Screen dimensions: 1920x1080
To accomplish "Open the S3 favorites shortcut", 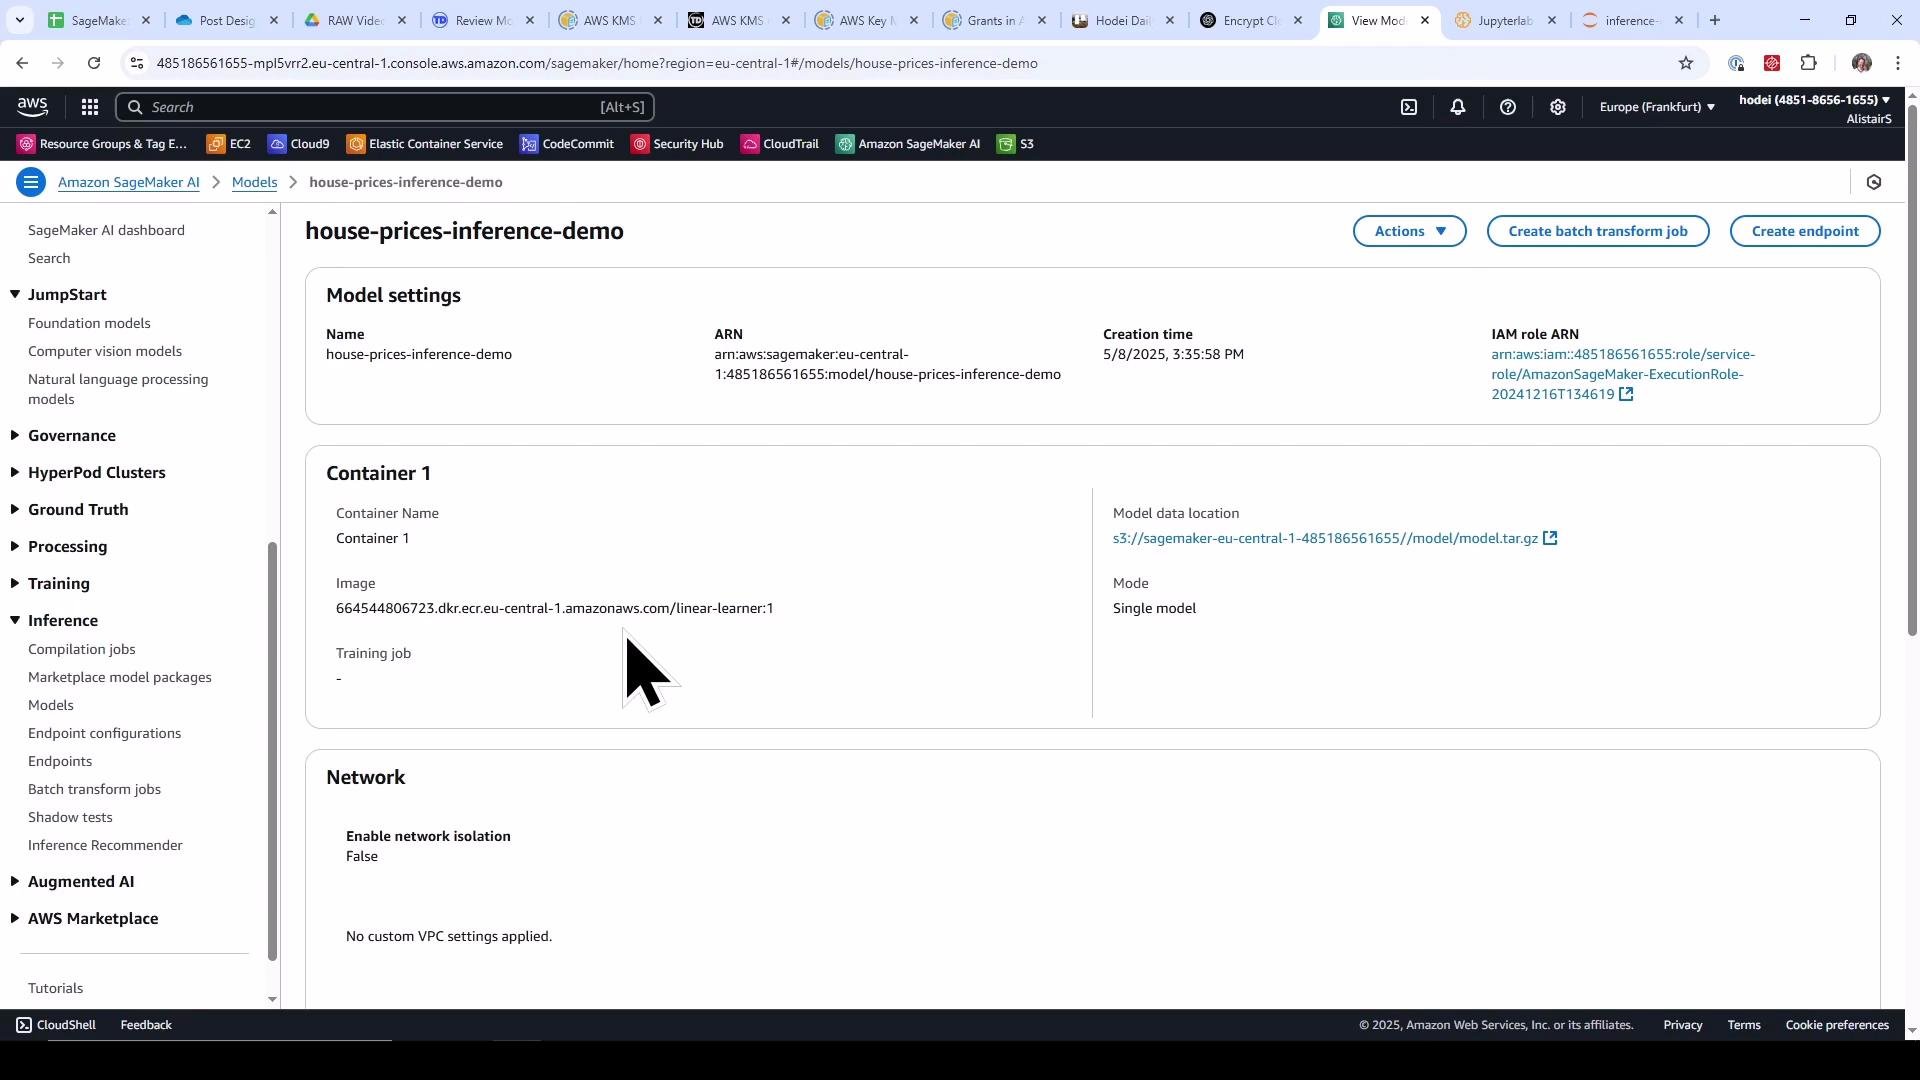I will (1016, 144).
